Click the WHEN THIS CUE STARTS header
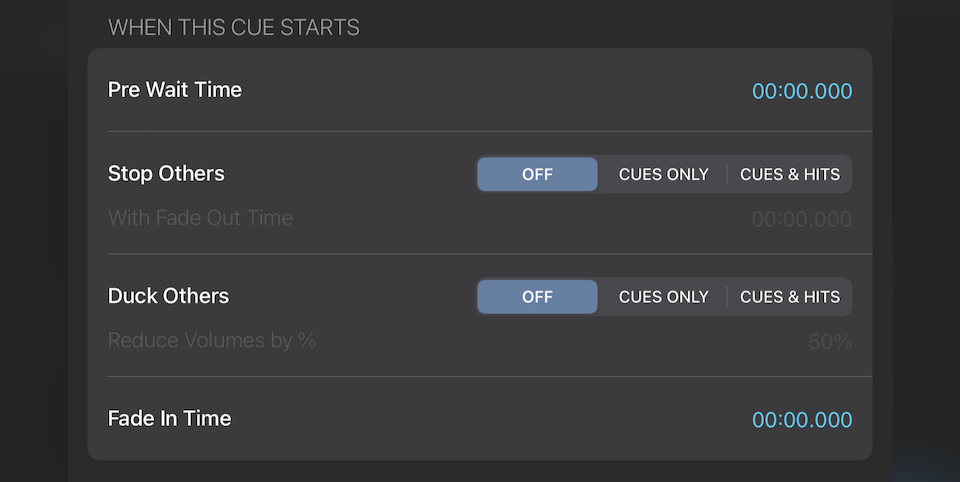Viewport: 960px width, 482px height. pyautogui.click(x=234, y=27)
